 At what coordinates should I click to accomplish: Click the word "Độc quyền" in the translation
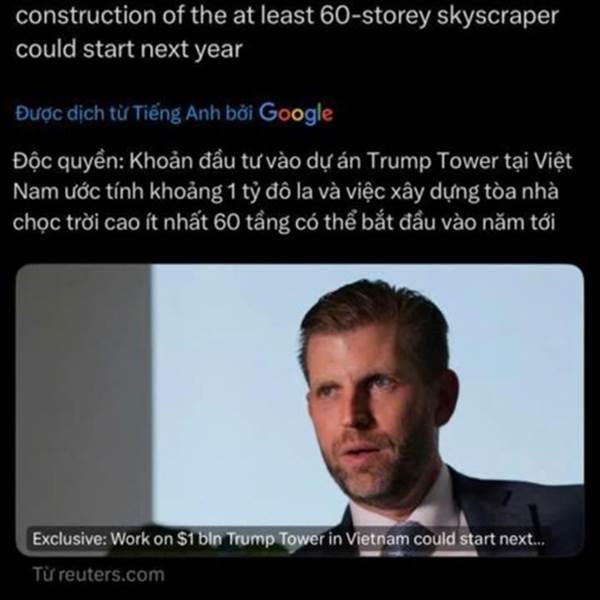click(x=67, y=161)
